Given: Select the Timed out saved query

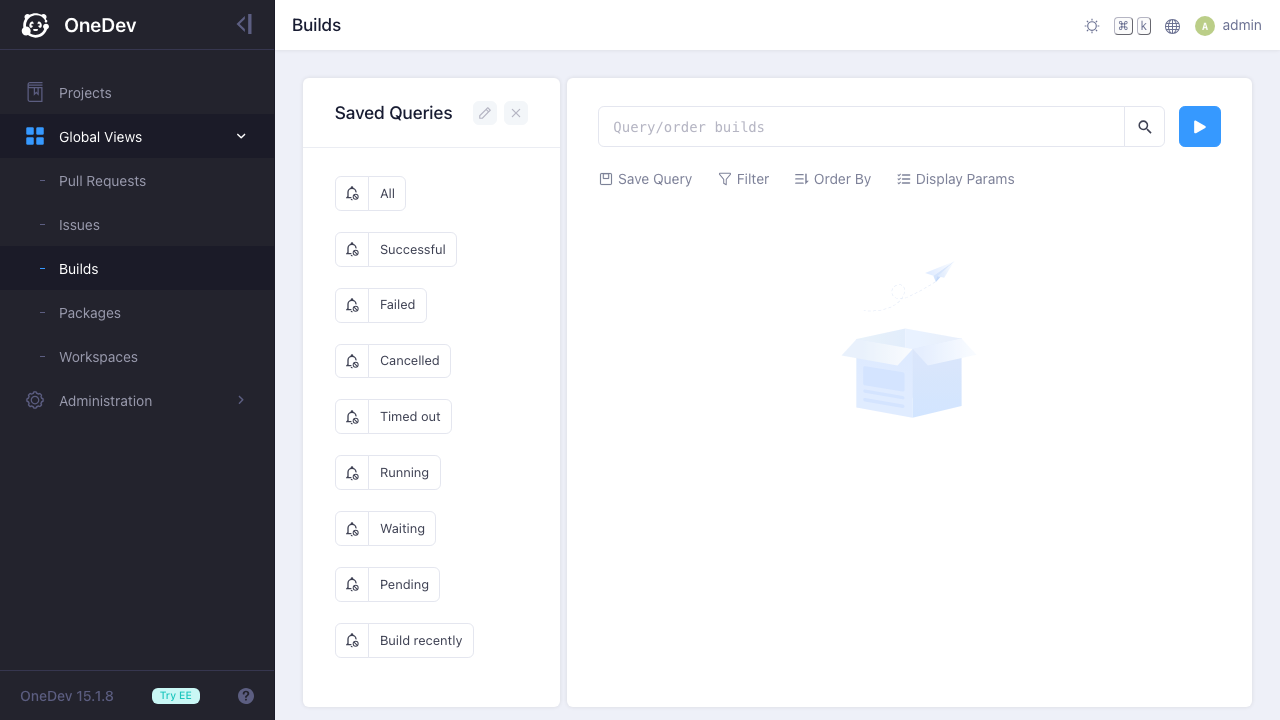Looking at the screenshot, I should point(410,417).
